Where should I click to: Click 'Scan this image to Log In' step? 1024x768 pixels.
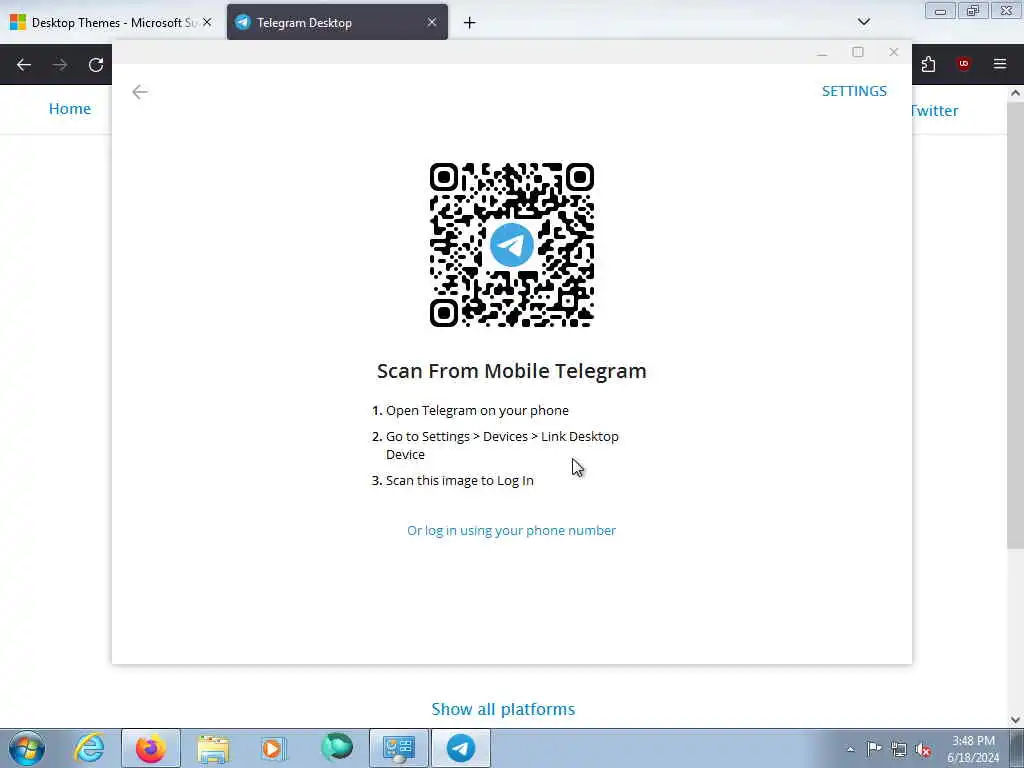(460, 481)
